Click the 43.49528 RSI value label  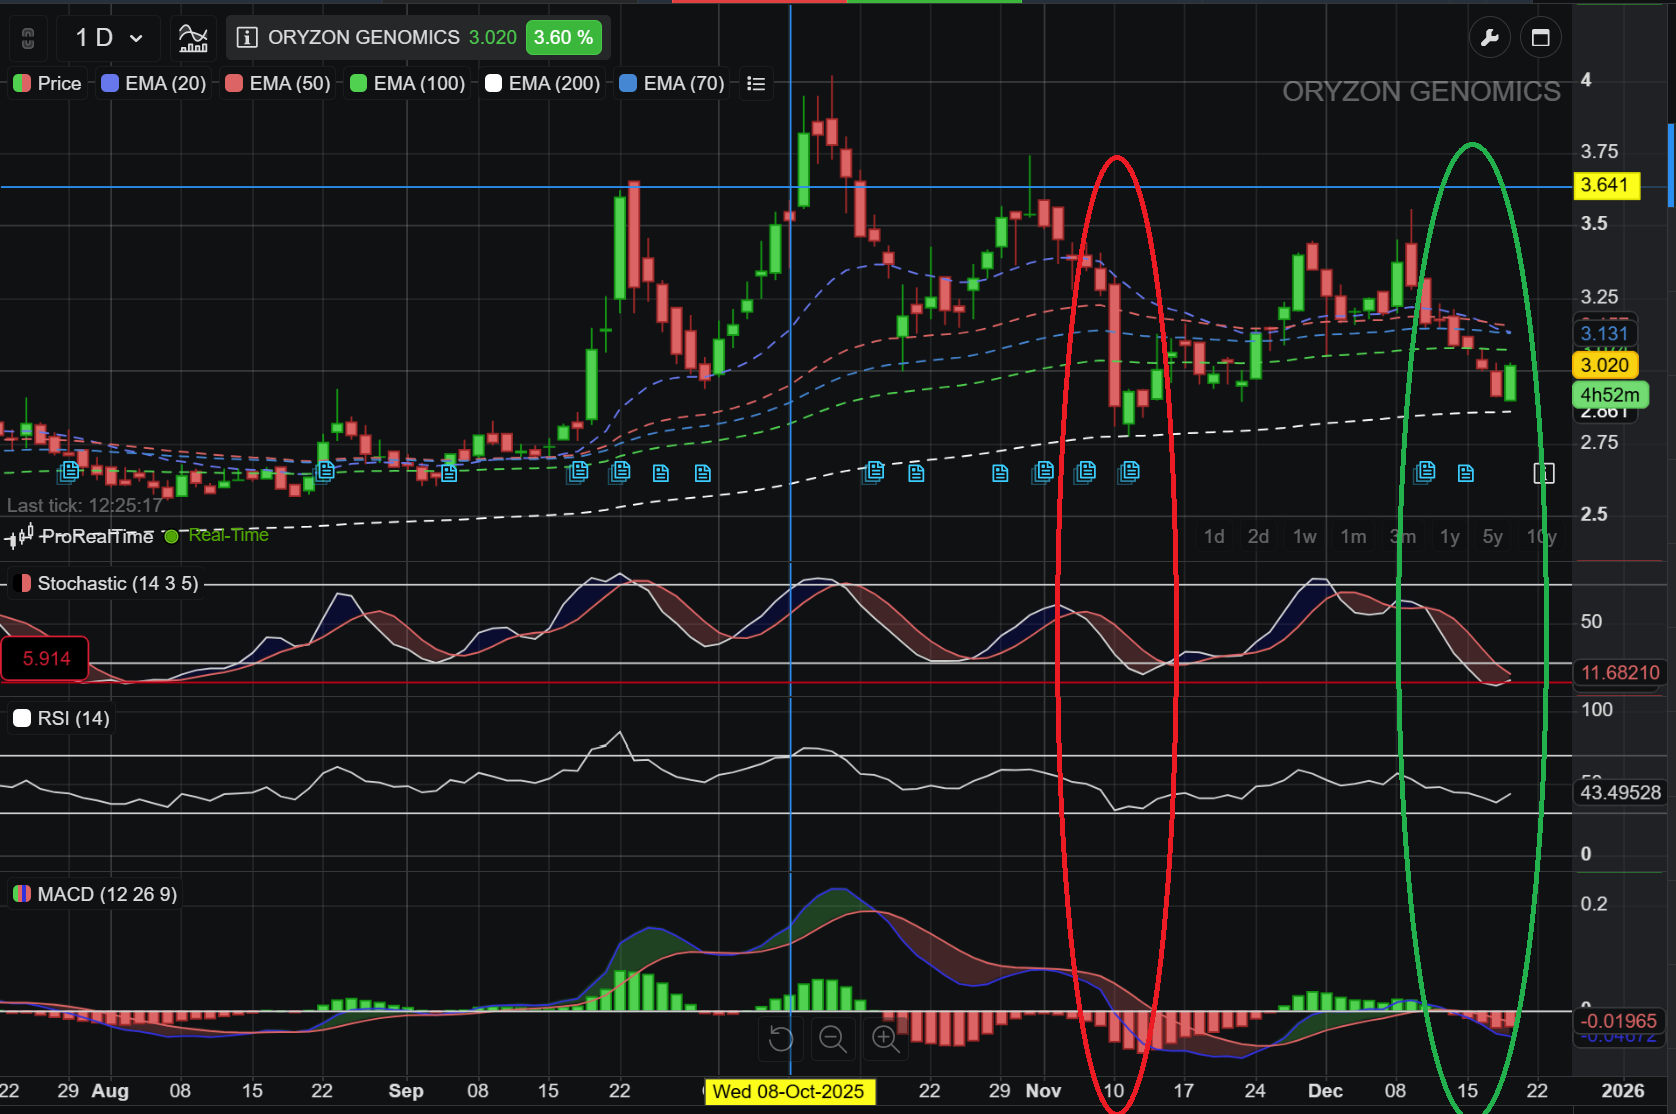1621,793
